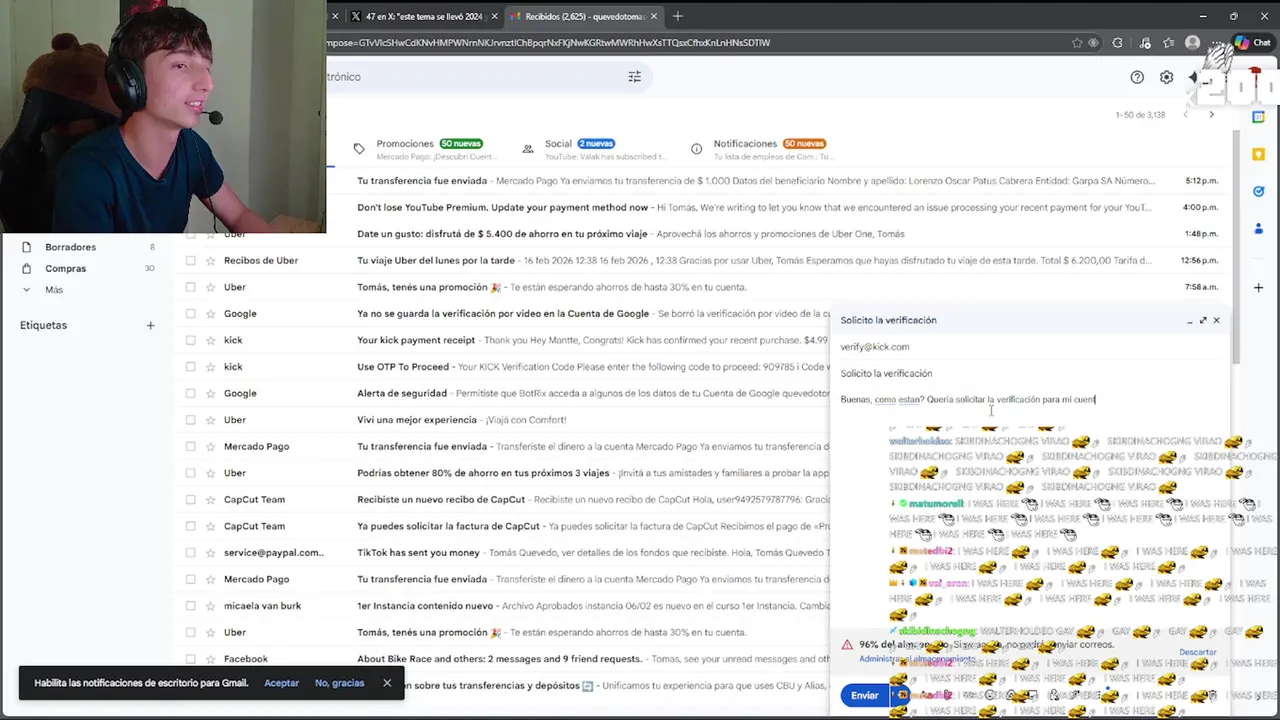Click subject field 'Solicito la verificación'

point(886,373)
